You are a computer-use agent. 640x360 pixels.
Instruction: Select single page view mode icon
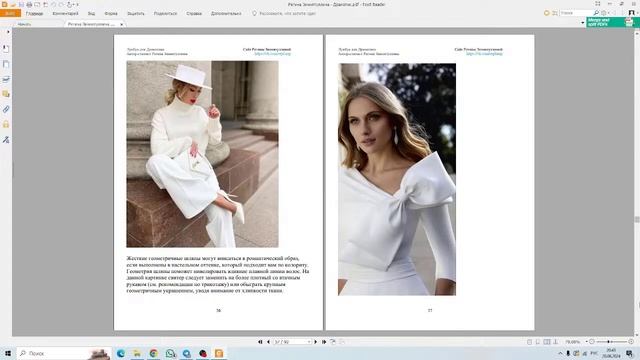(529, 342)
